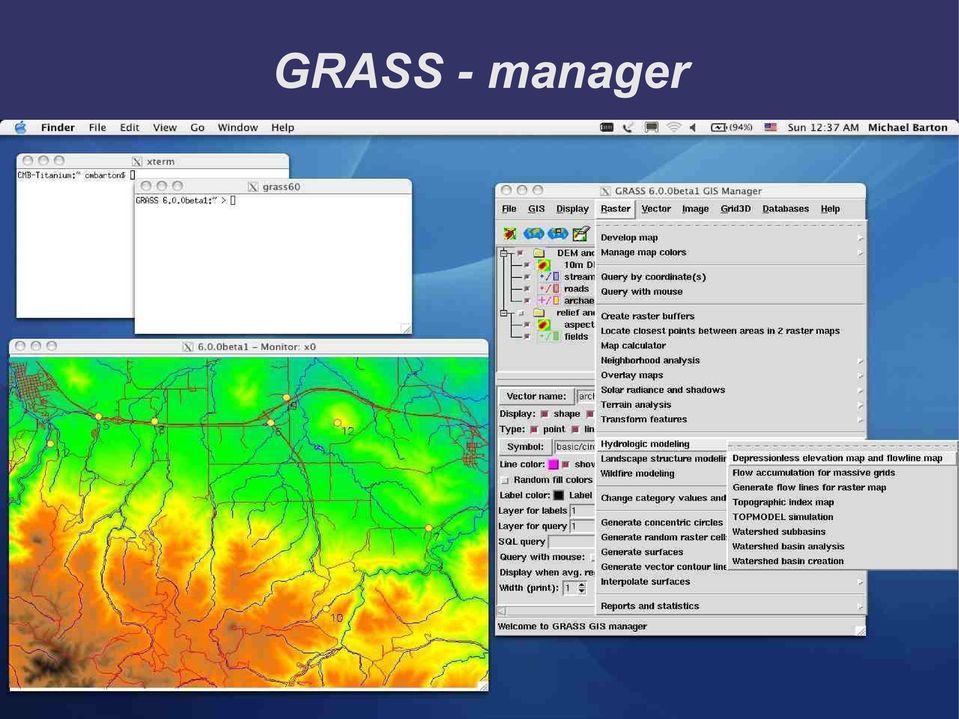Click the clock showing Sun 12:37 AM
Viewport: 959px width, 719px height.
click(823, 127)
